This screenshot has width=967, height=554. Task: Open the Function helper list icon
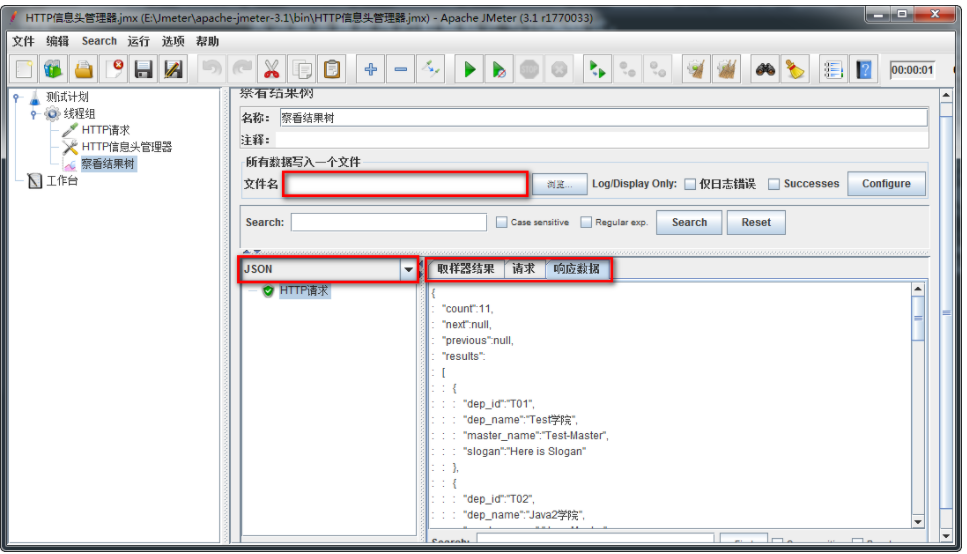pyautogui.click(x=833, y=69)
